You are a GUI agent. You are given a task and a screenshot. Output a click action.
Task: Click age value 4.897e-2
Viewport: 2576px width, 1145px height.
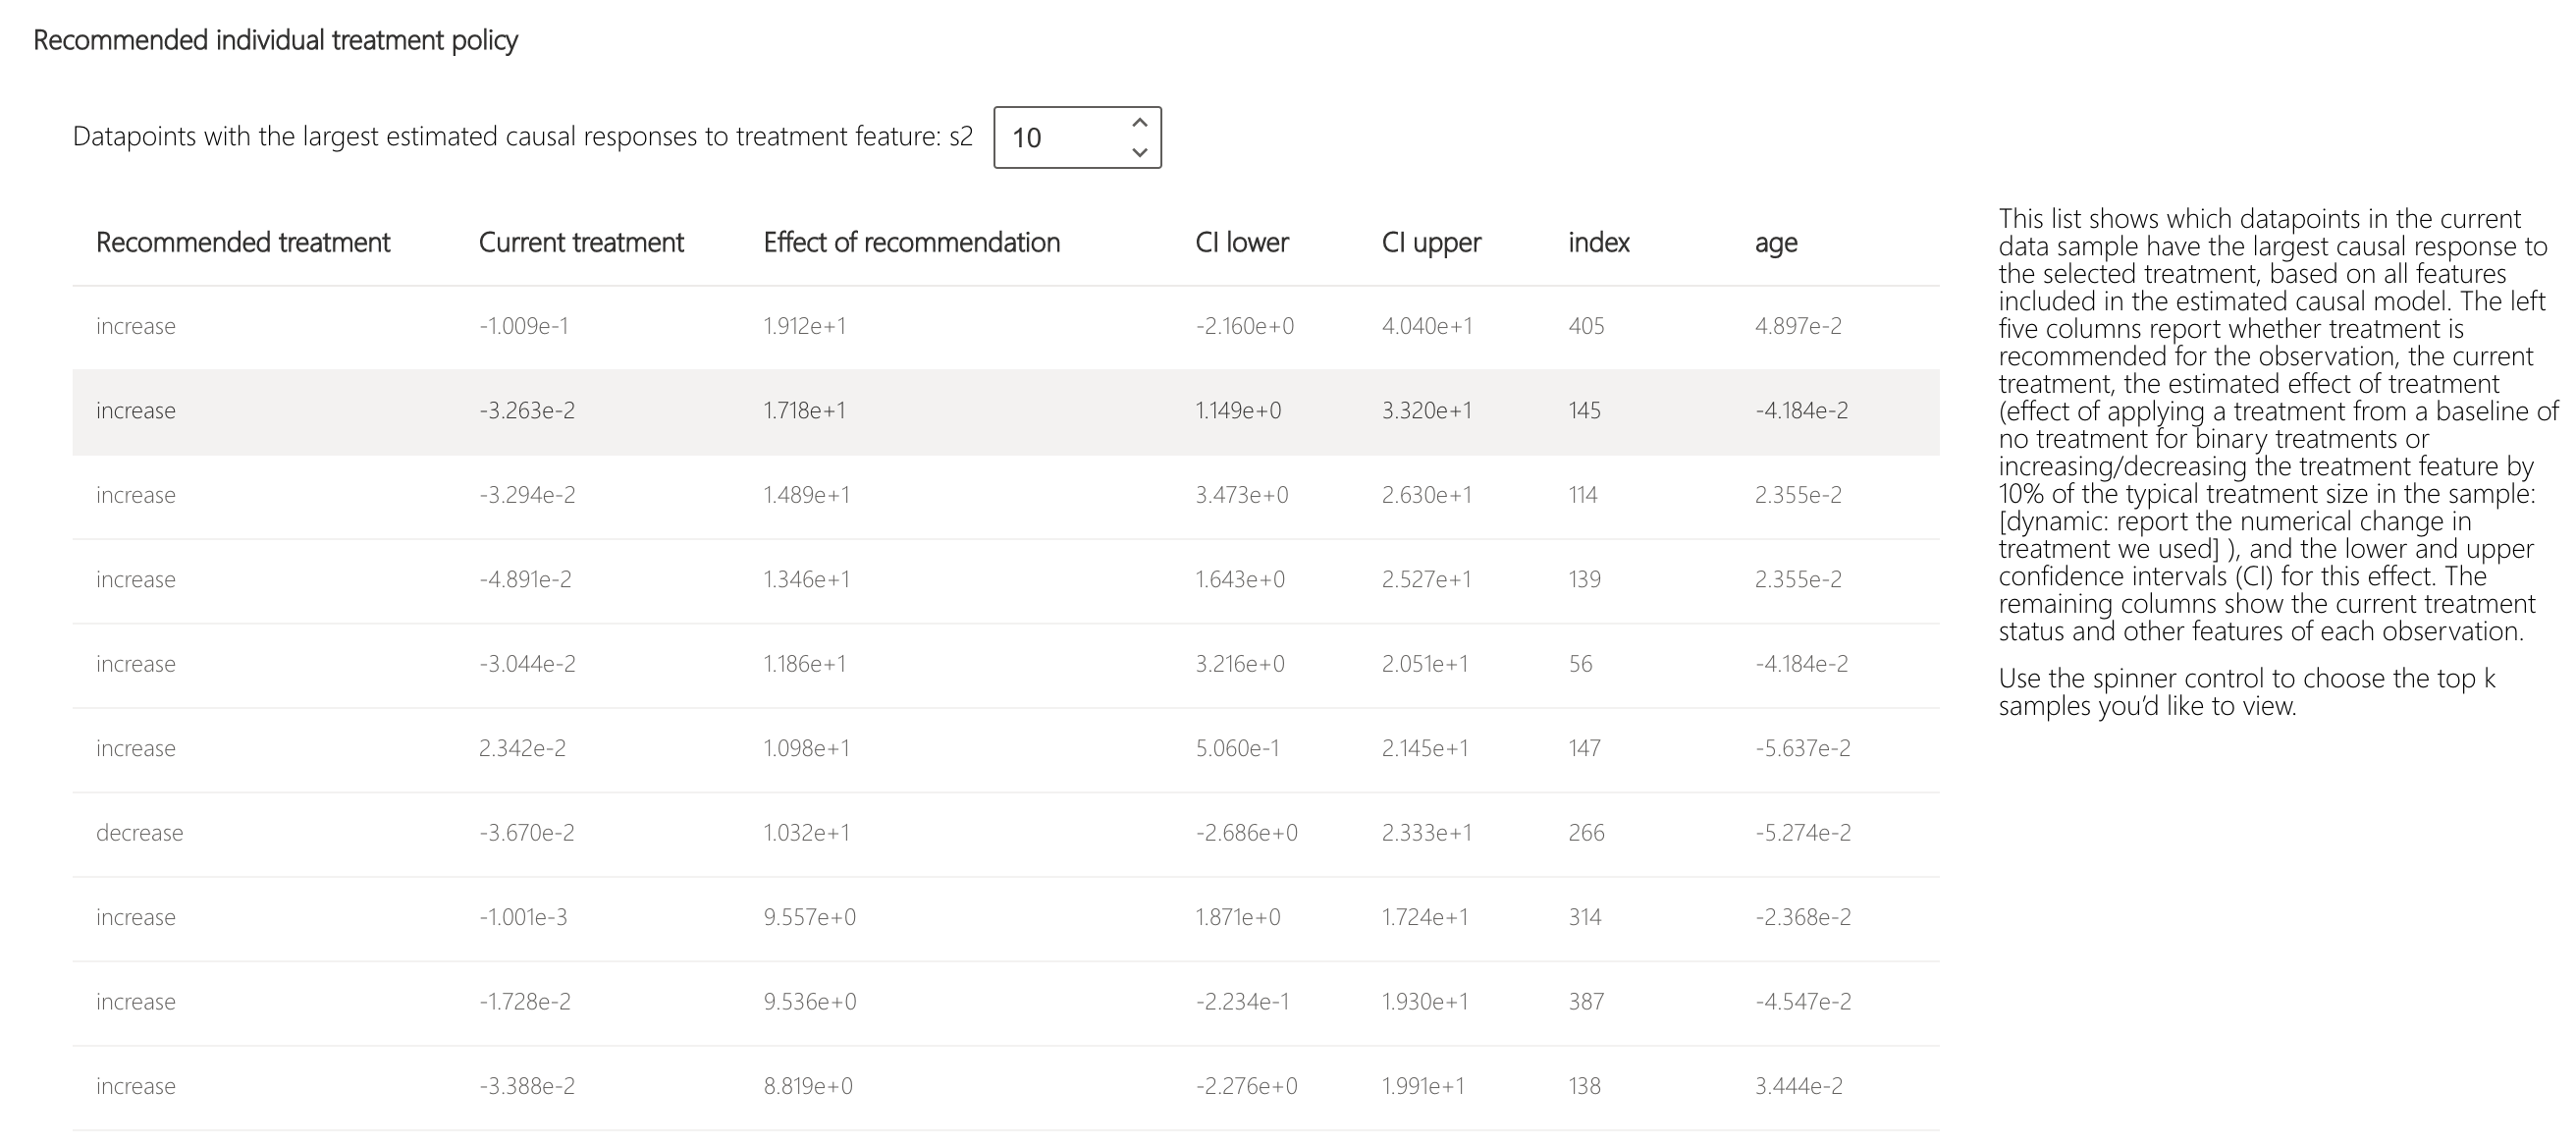(1798, 326)
